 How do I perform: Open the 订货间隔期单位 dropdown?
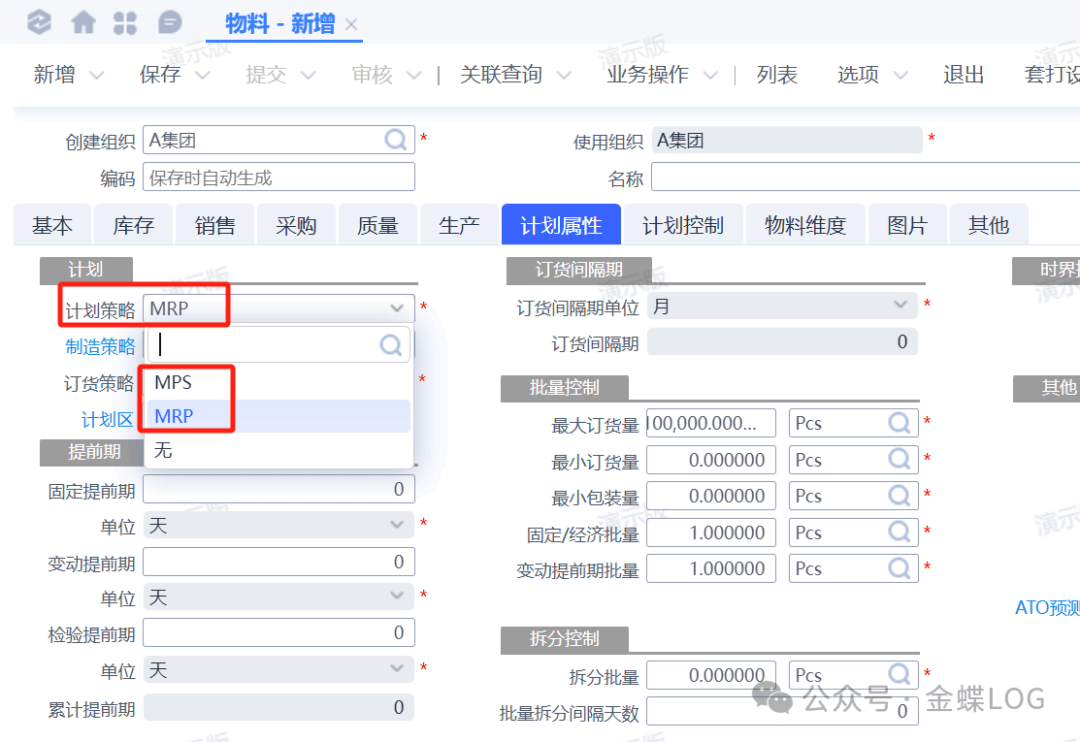900,306
